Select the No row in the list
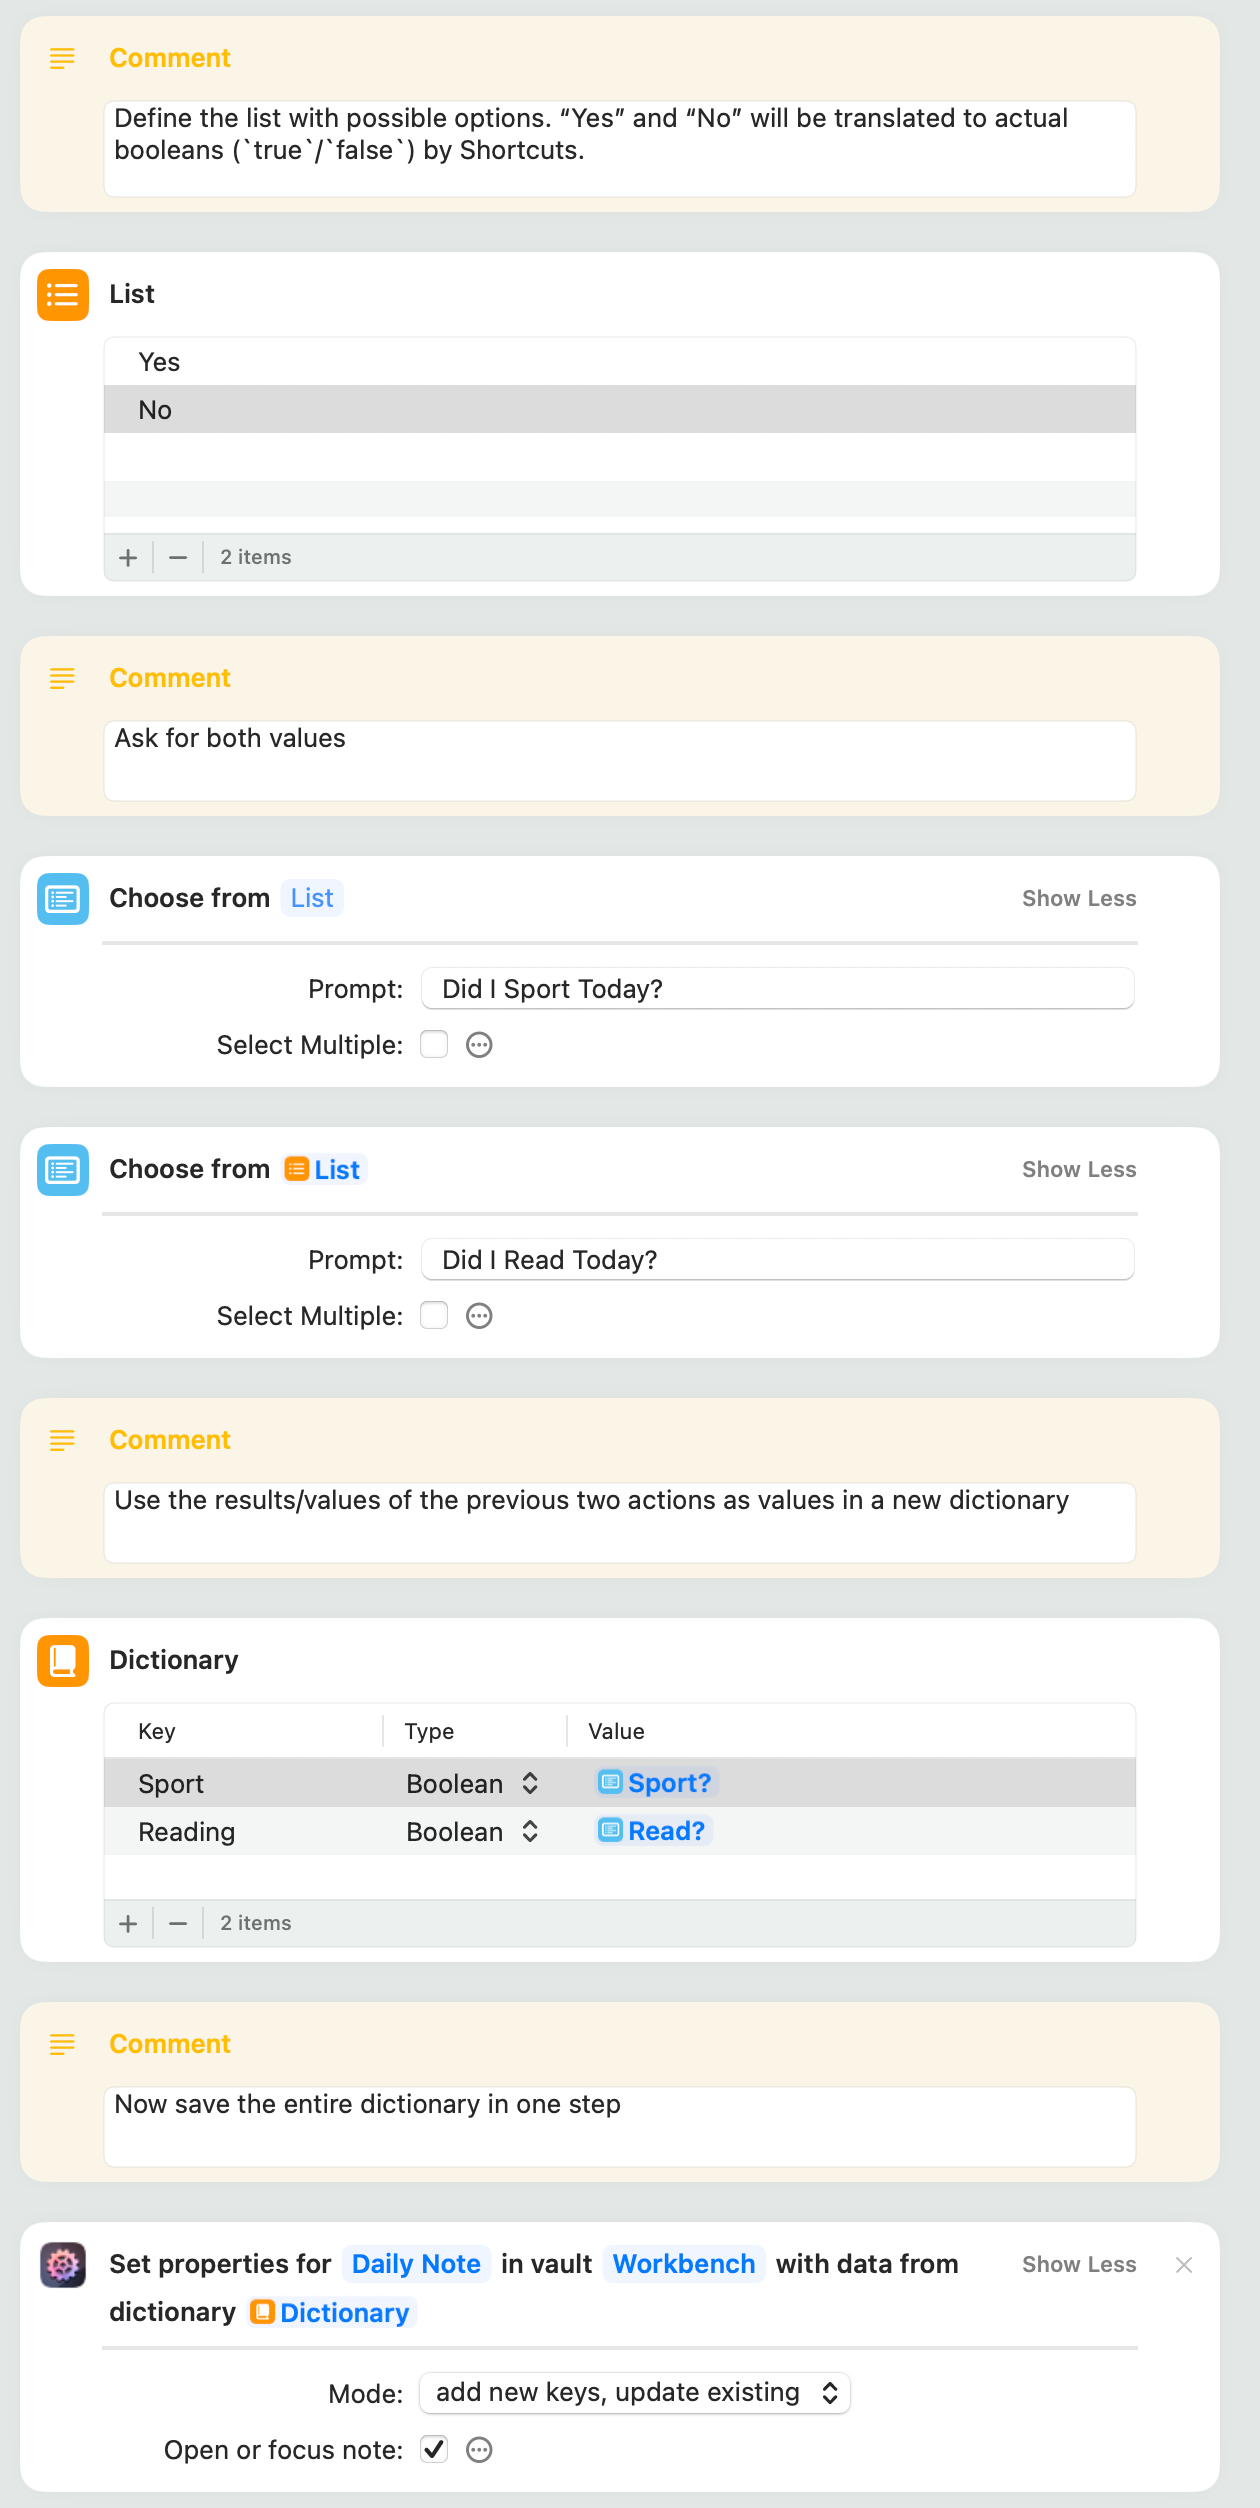Screen dimensions: 1260x2508 pyautogui.click(x=618, y=410)
